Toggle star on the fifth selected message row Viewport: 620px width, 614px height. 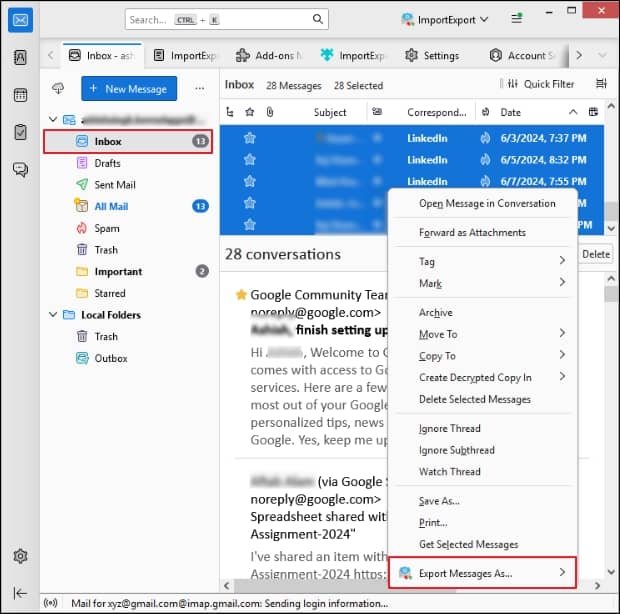[x=250, y=225]
